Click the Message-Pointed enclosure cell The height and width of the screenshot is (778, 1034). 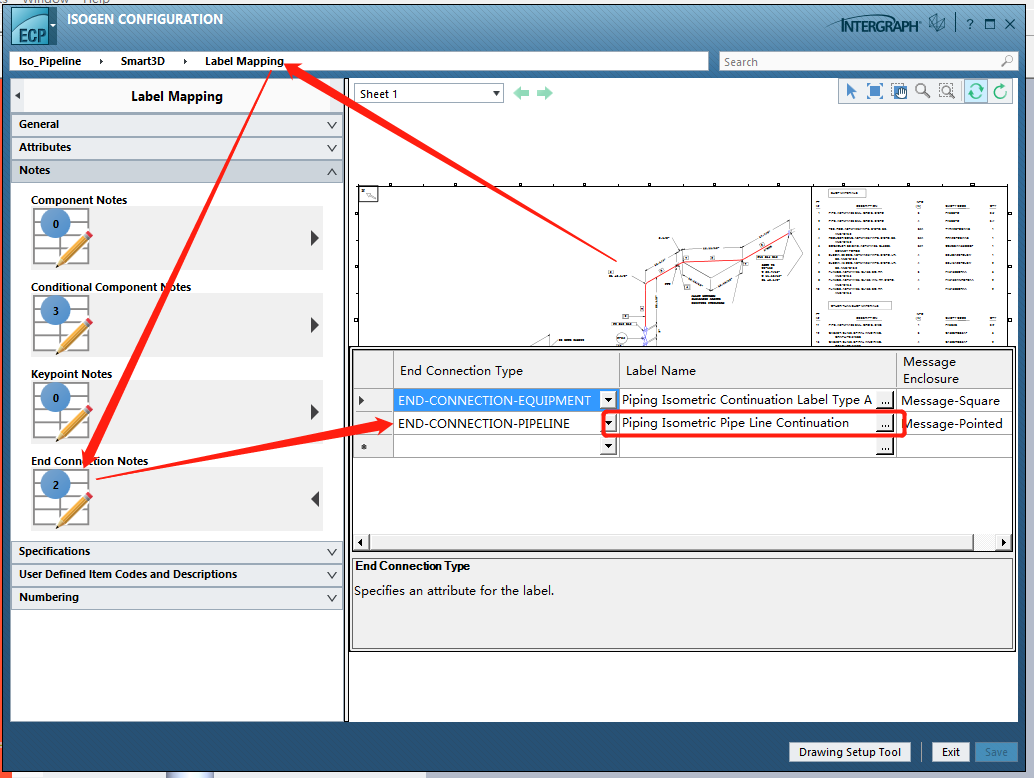point(954,423)
